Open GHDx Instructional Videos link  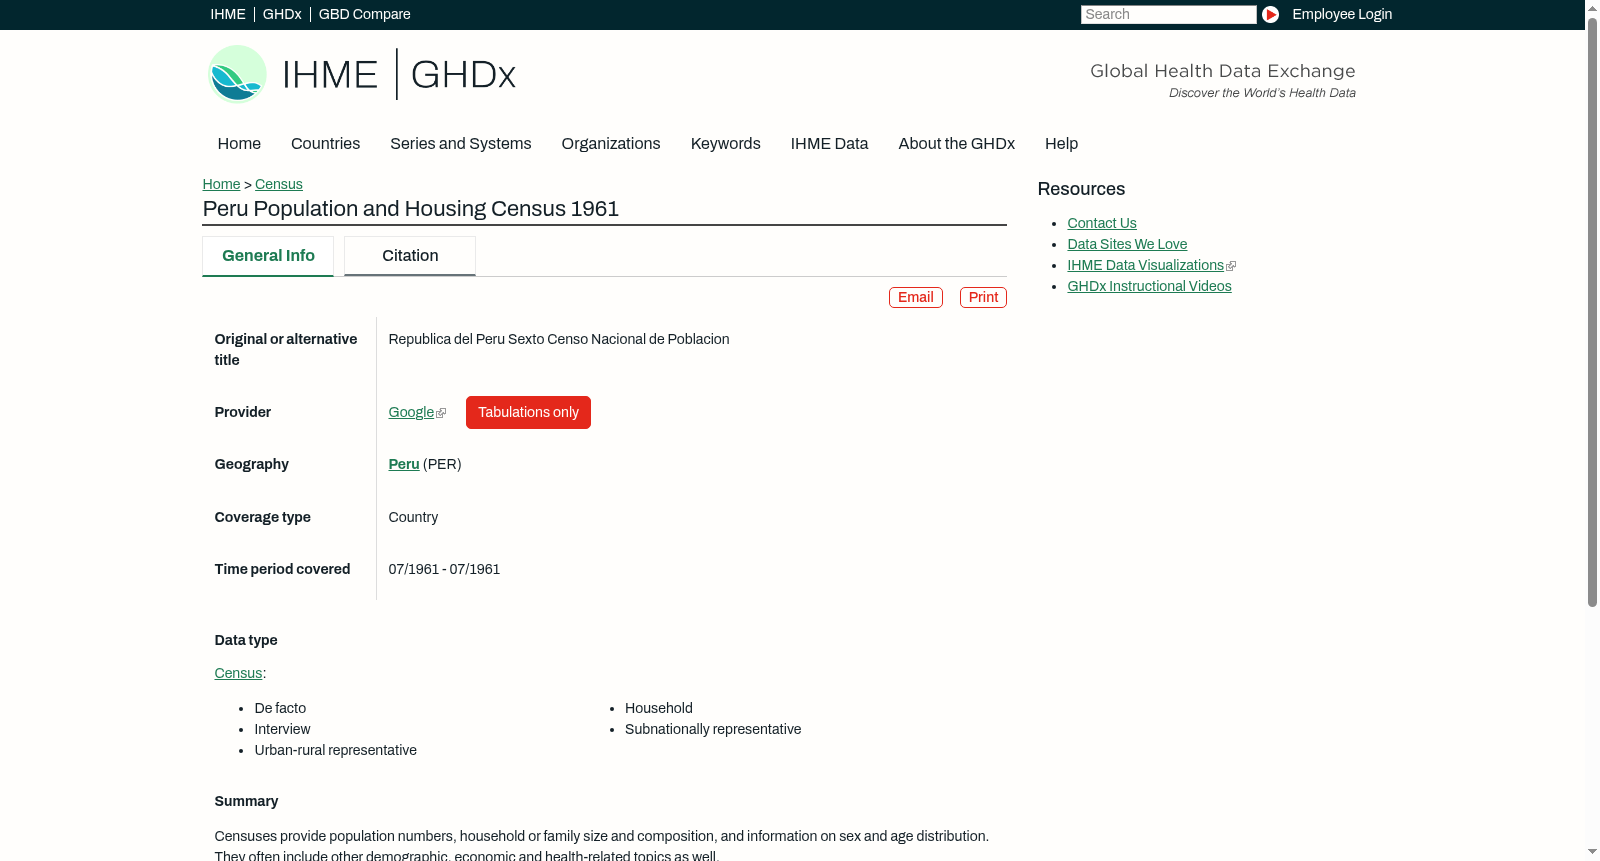1149,286
